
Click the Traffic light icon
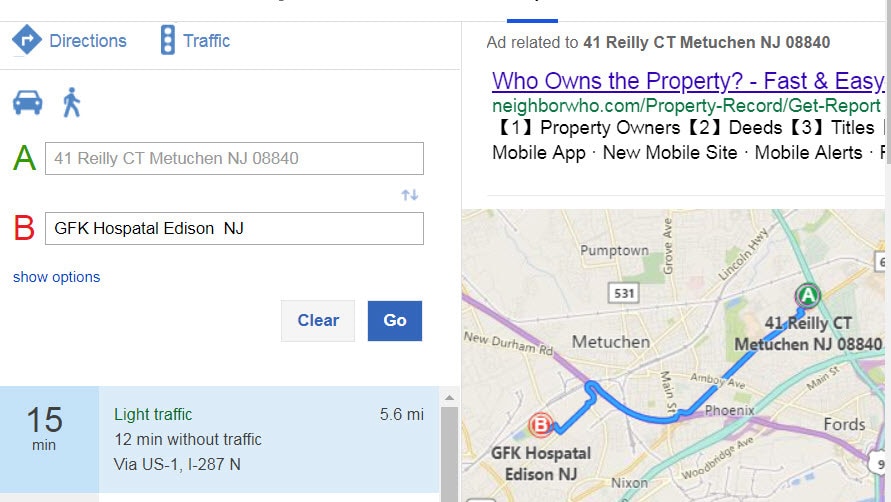point(168,40)
